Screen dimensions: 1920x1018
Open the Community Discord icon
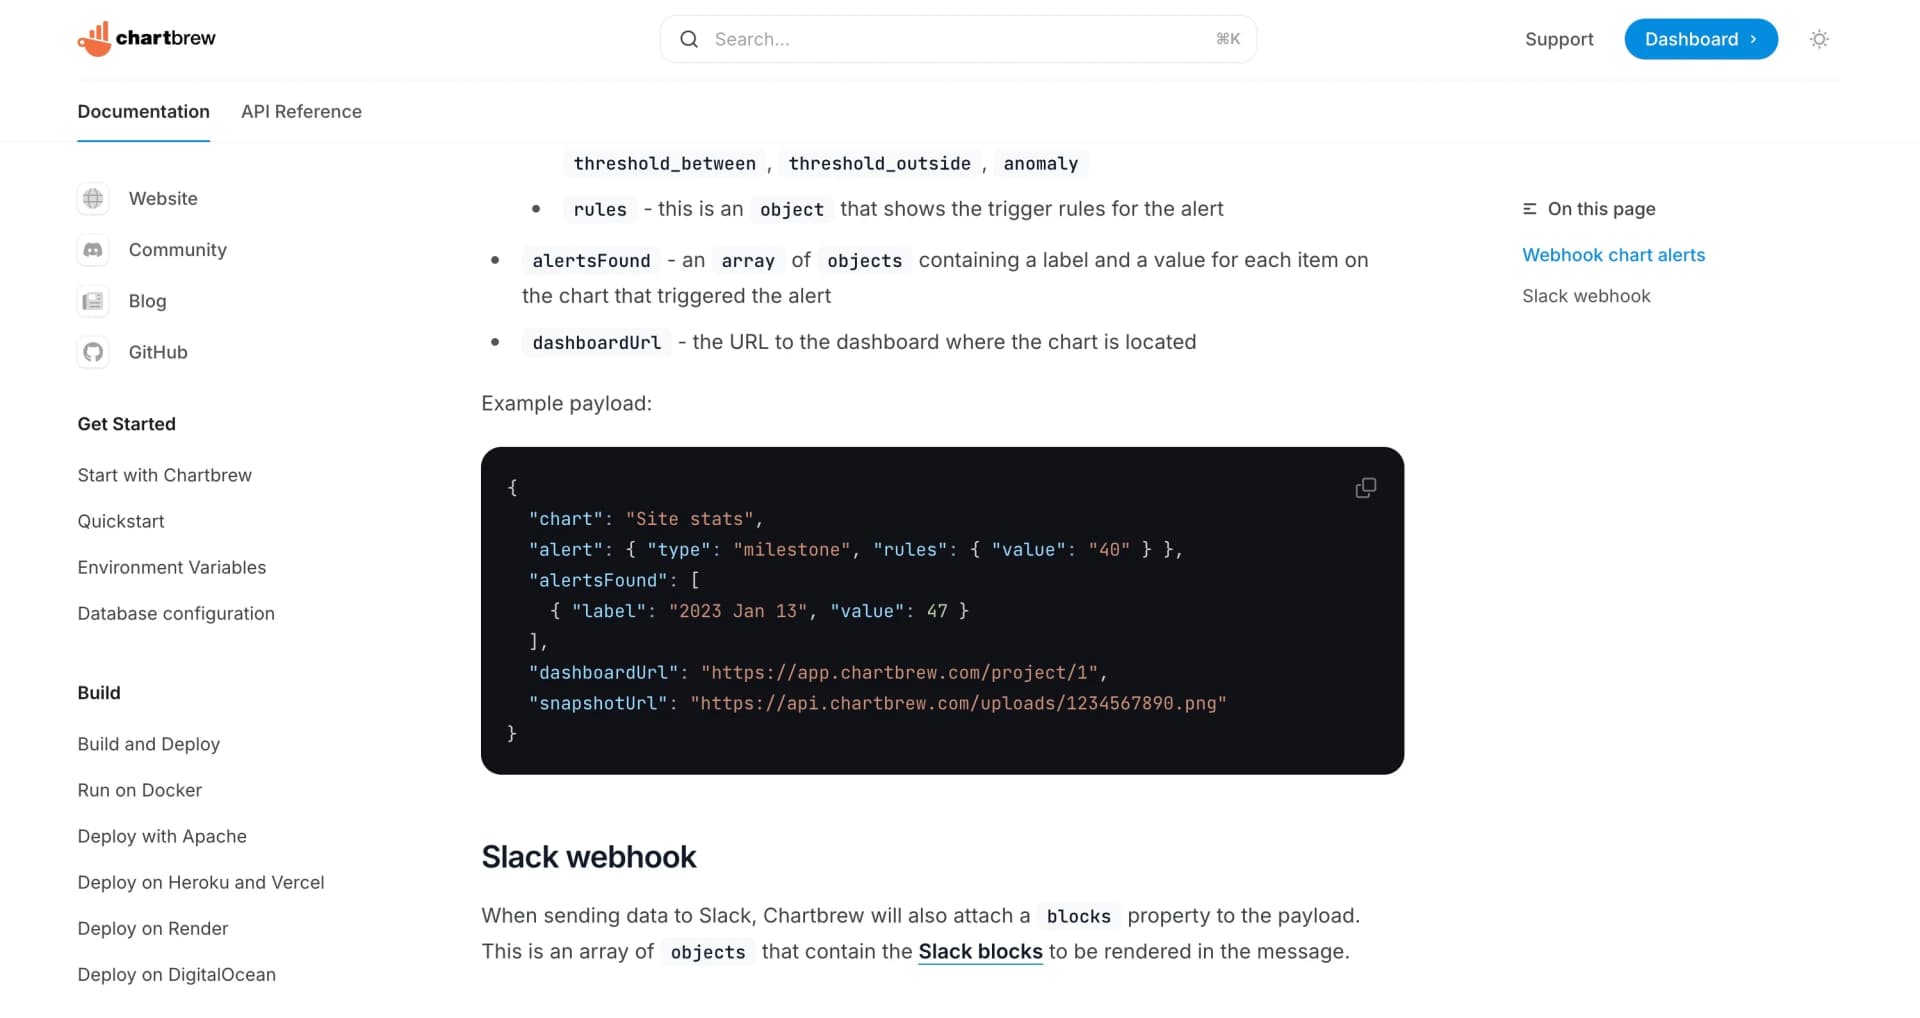[x=93, y=250]
